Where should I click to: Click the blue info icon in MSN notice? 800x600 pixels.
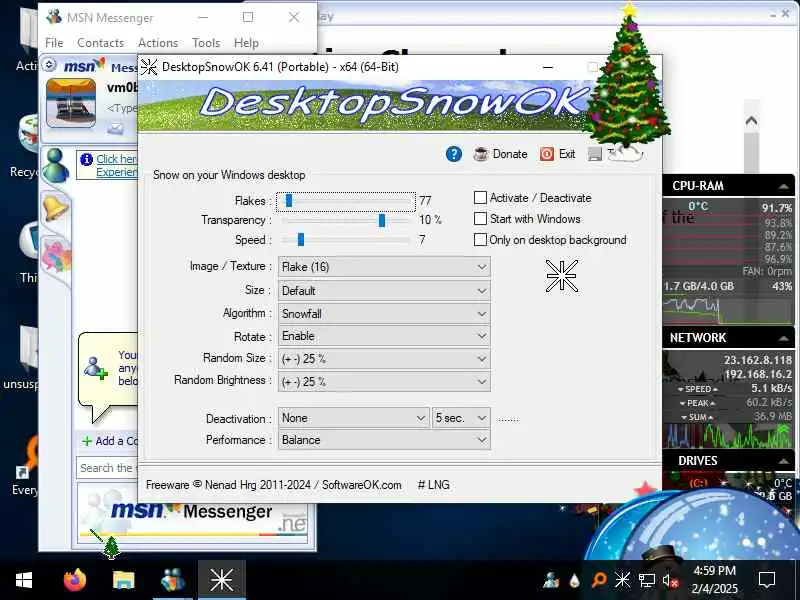[86, 160]
